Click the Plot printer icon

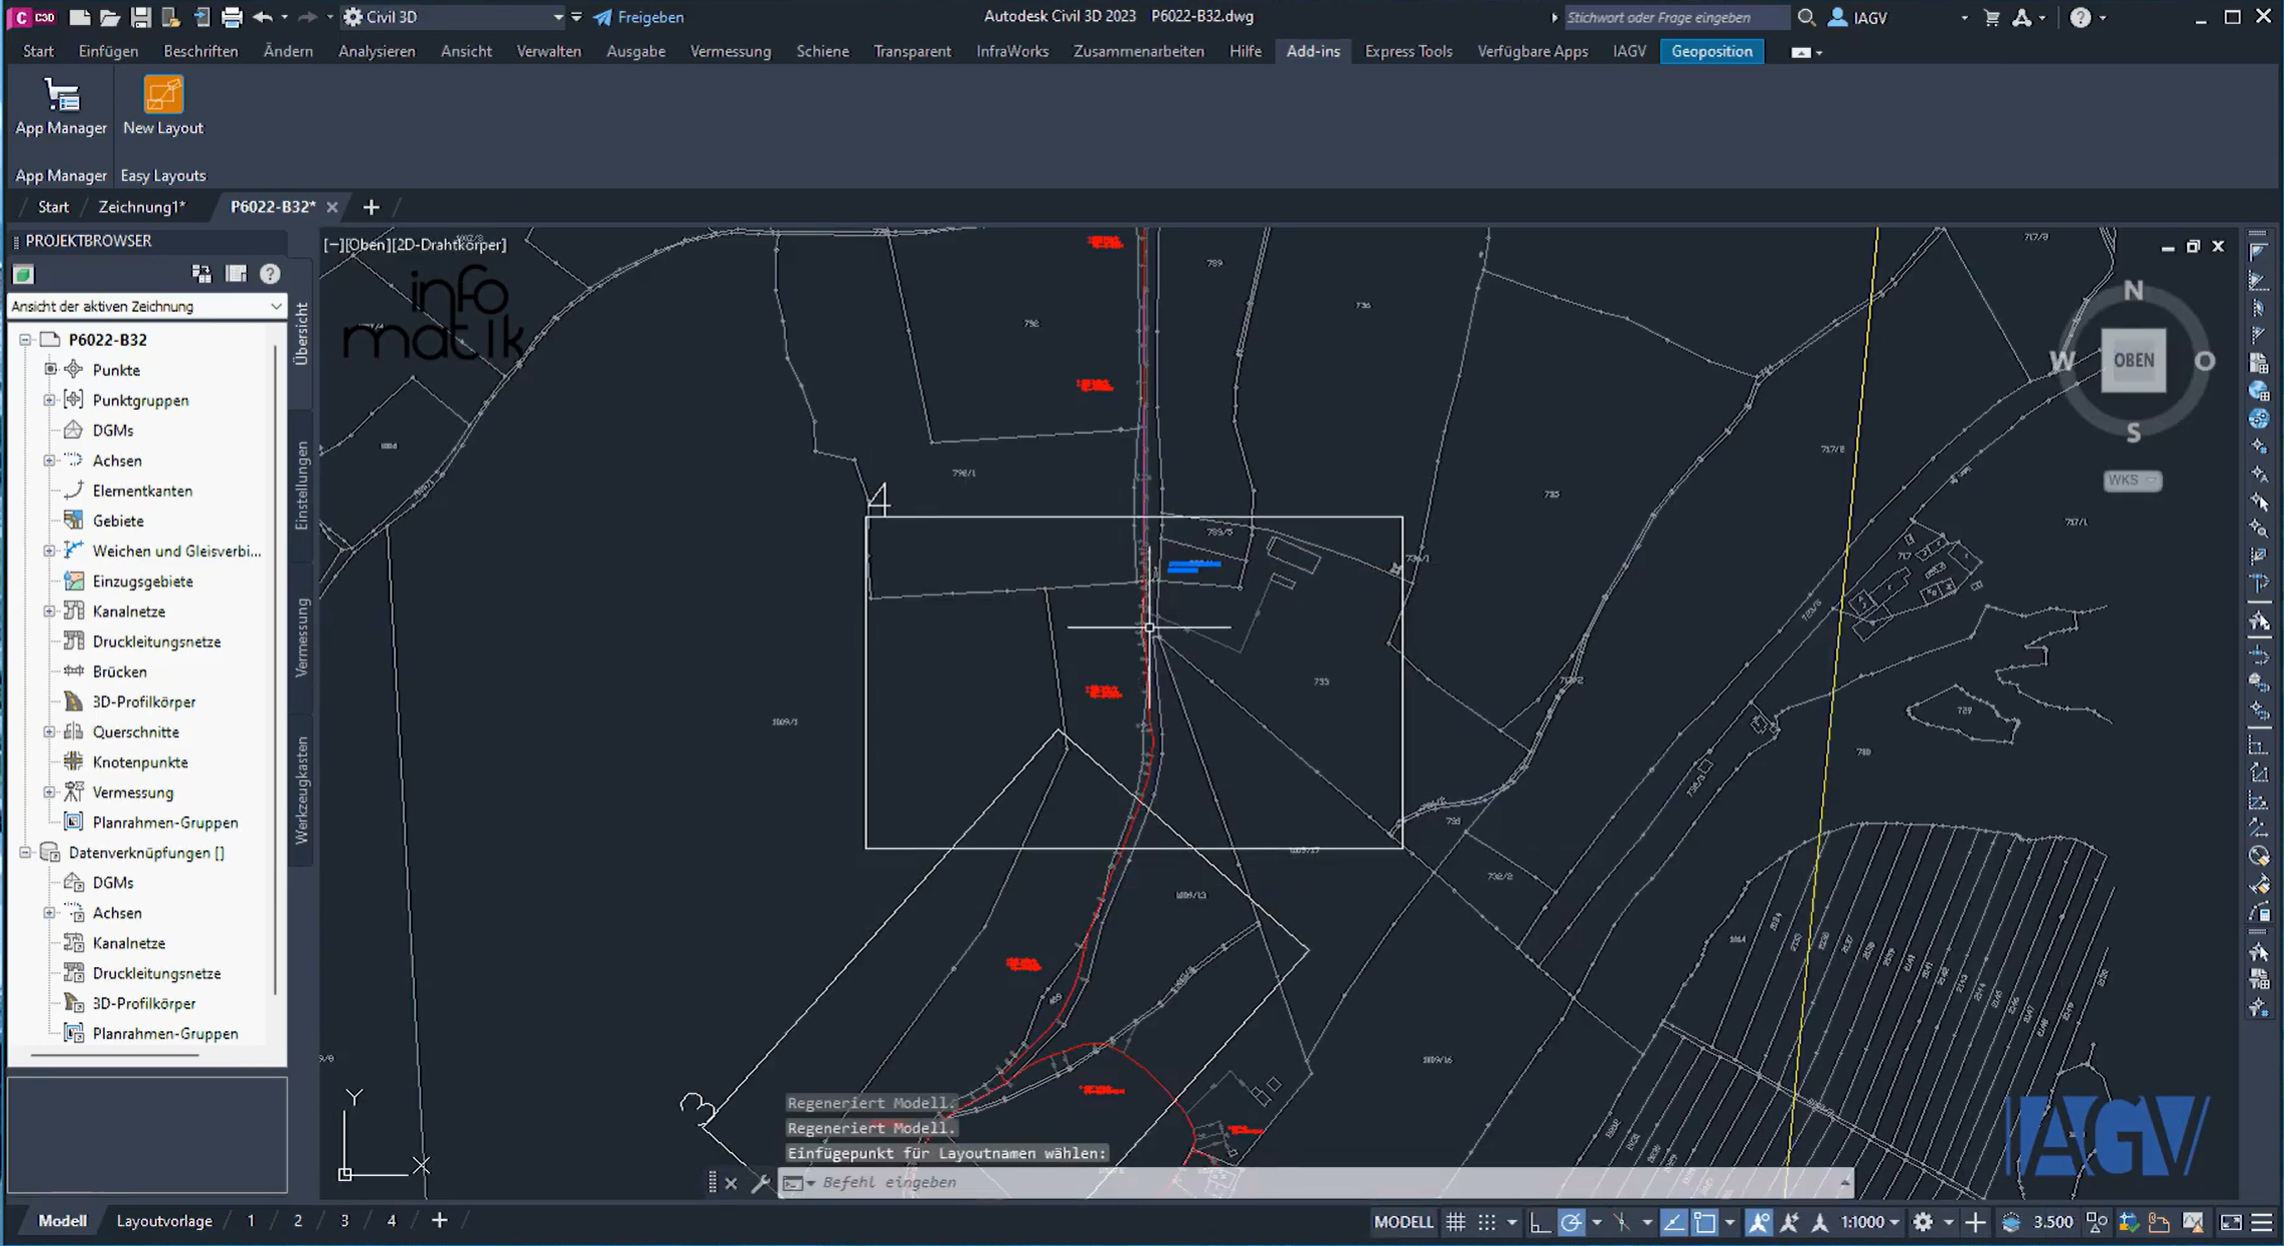click(232, 17)
